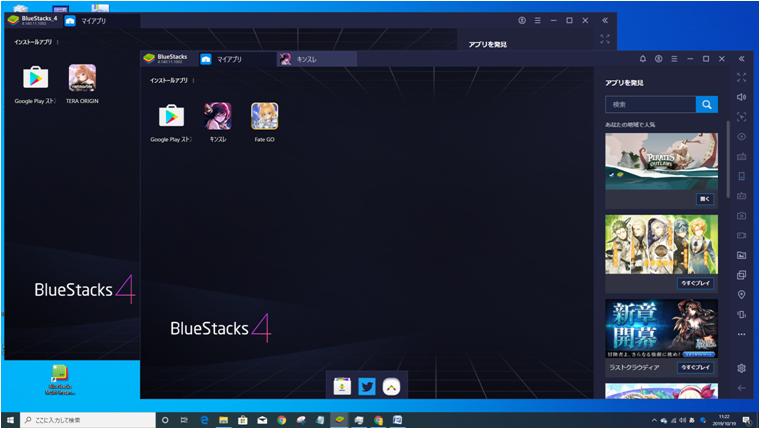The image size is (761, 430).
Task: Open the Windows Start menu
Action: 10,420
